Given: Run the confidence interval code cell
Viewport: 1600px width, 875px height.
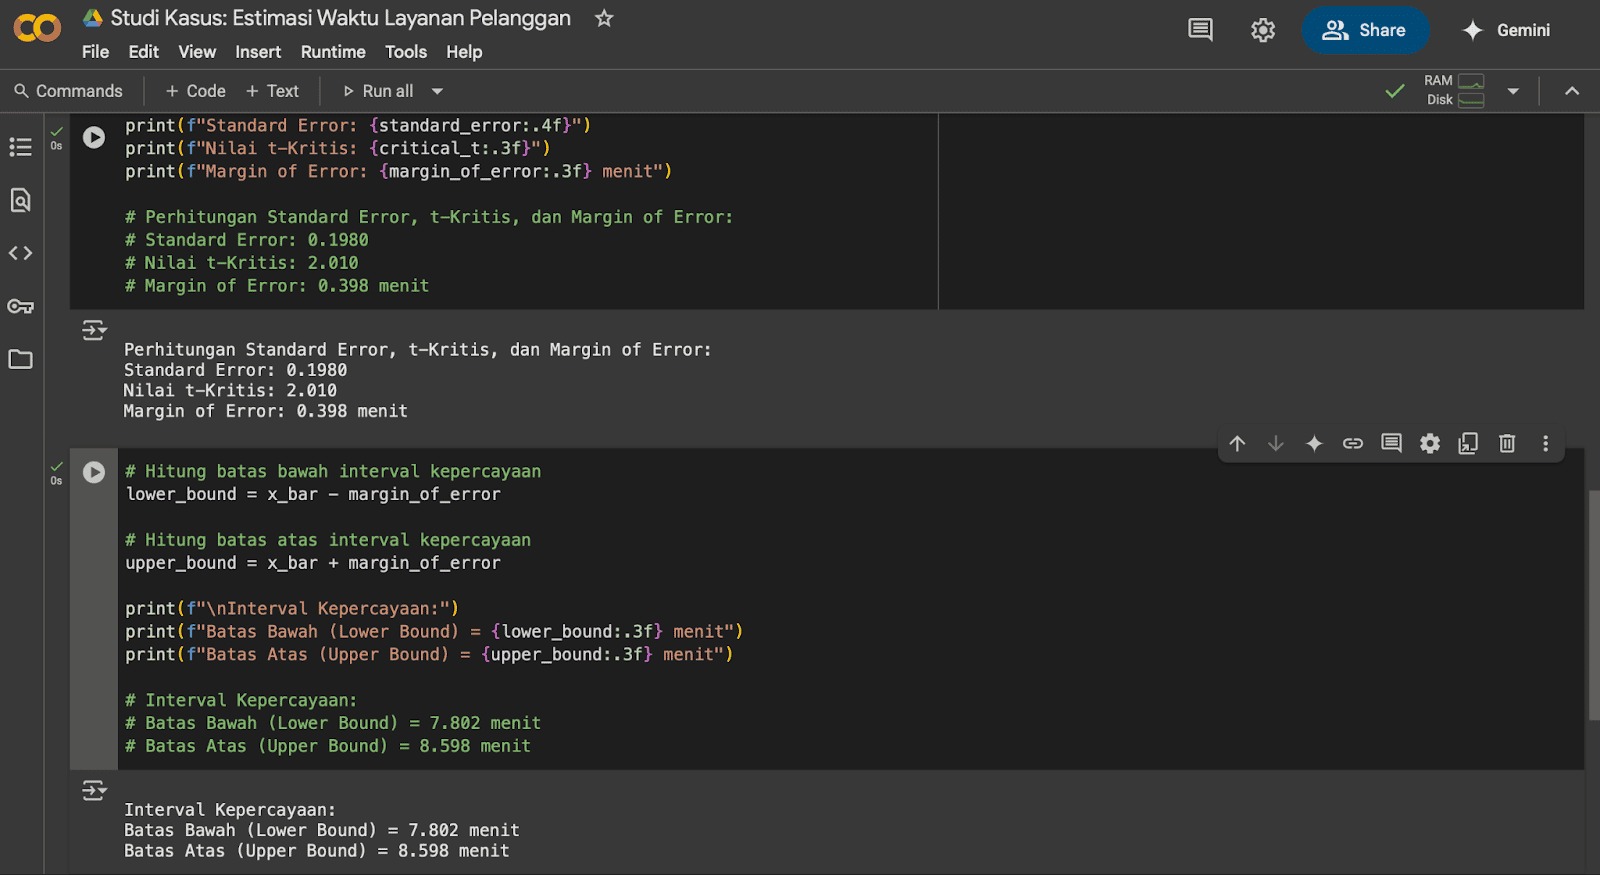Looking at the screenshot, I should (94, 472).
